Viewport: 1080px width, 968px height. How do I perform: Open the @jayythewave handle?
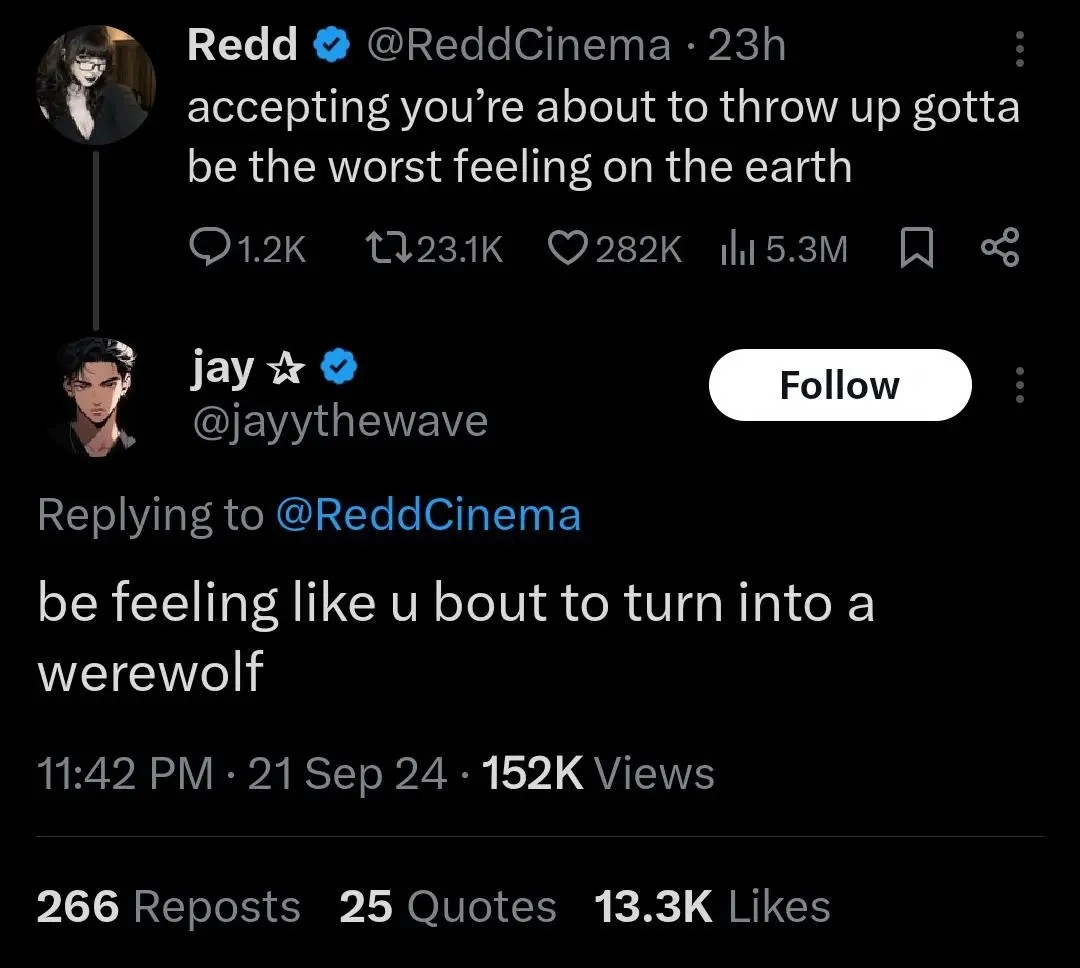[x=339, y=421]
